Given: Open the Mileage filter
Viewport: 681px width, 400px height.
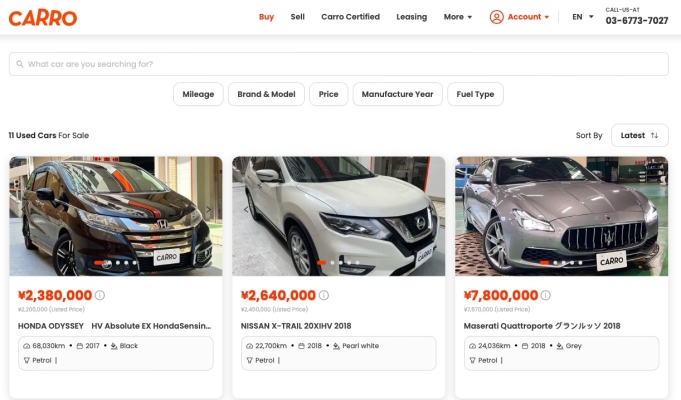Looking at the screenshot, I should 198,94.
